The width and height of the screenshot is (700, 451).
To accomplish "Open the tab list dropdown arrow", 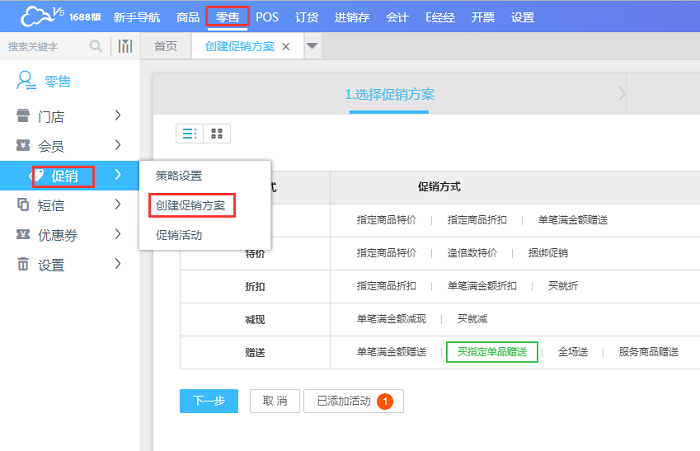I will tap(312, 46).
